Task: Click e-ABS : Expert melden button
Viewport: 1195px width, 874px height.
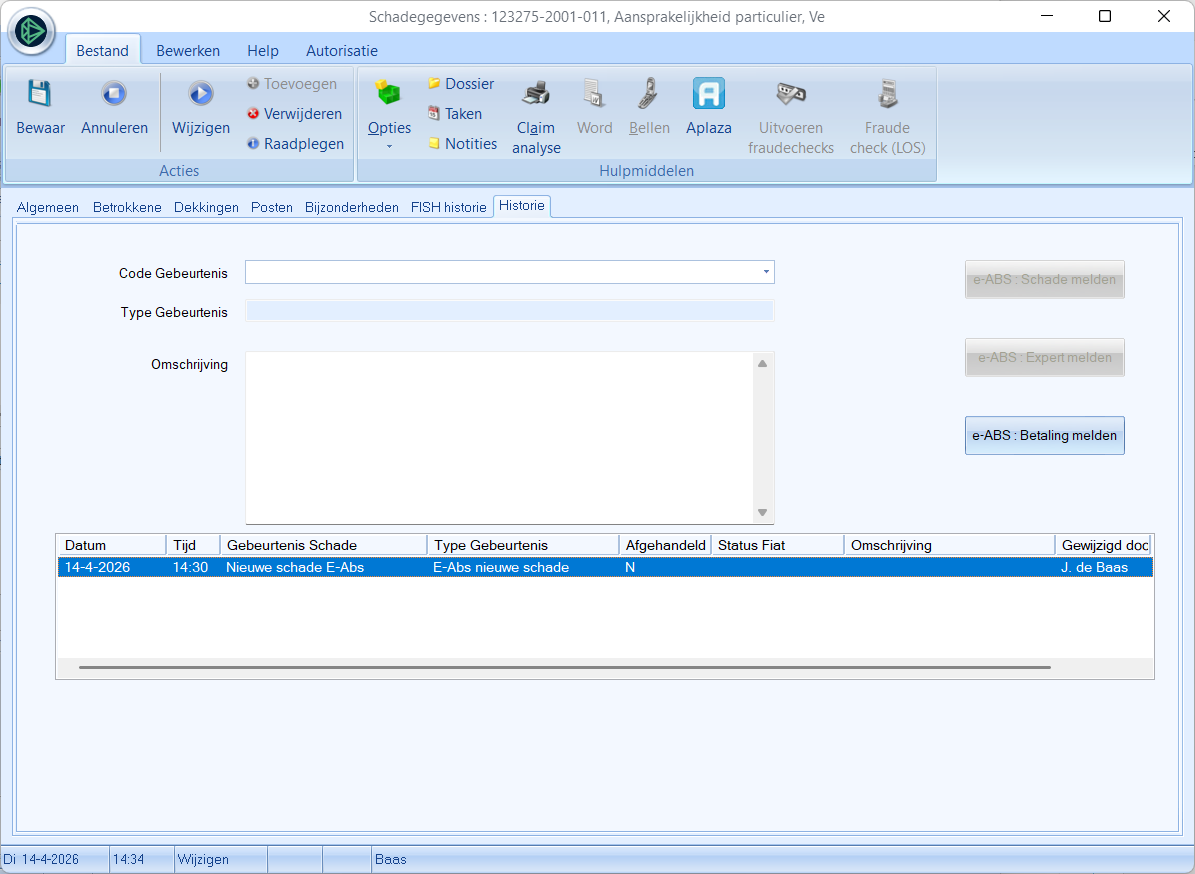Action: click(1044, 357)
